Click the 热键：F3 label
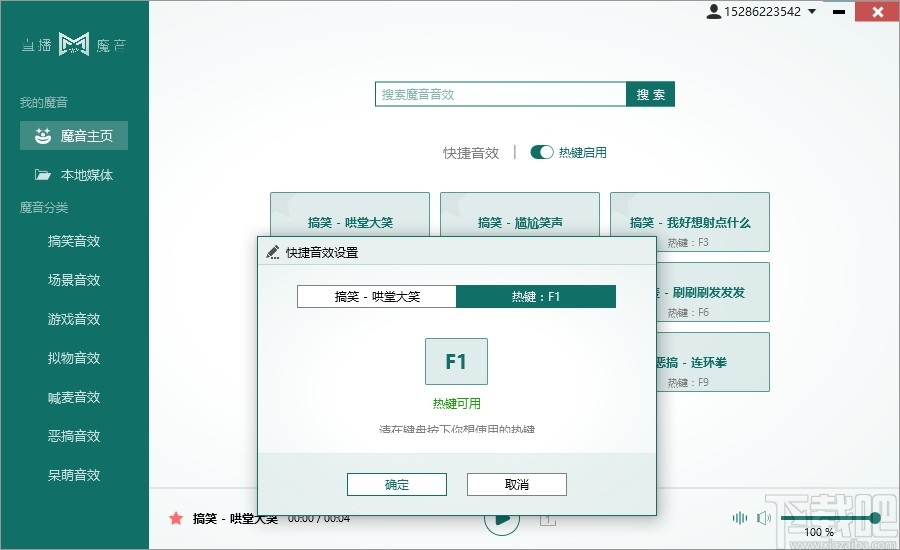Screen dimensions: 900x550 (688, 243)
